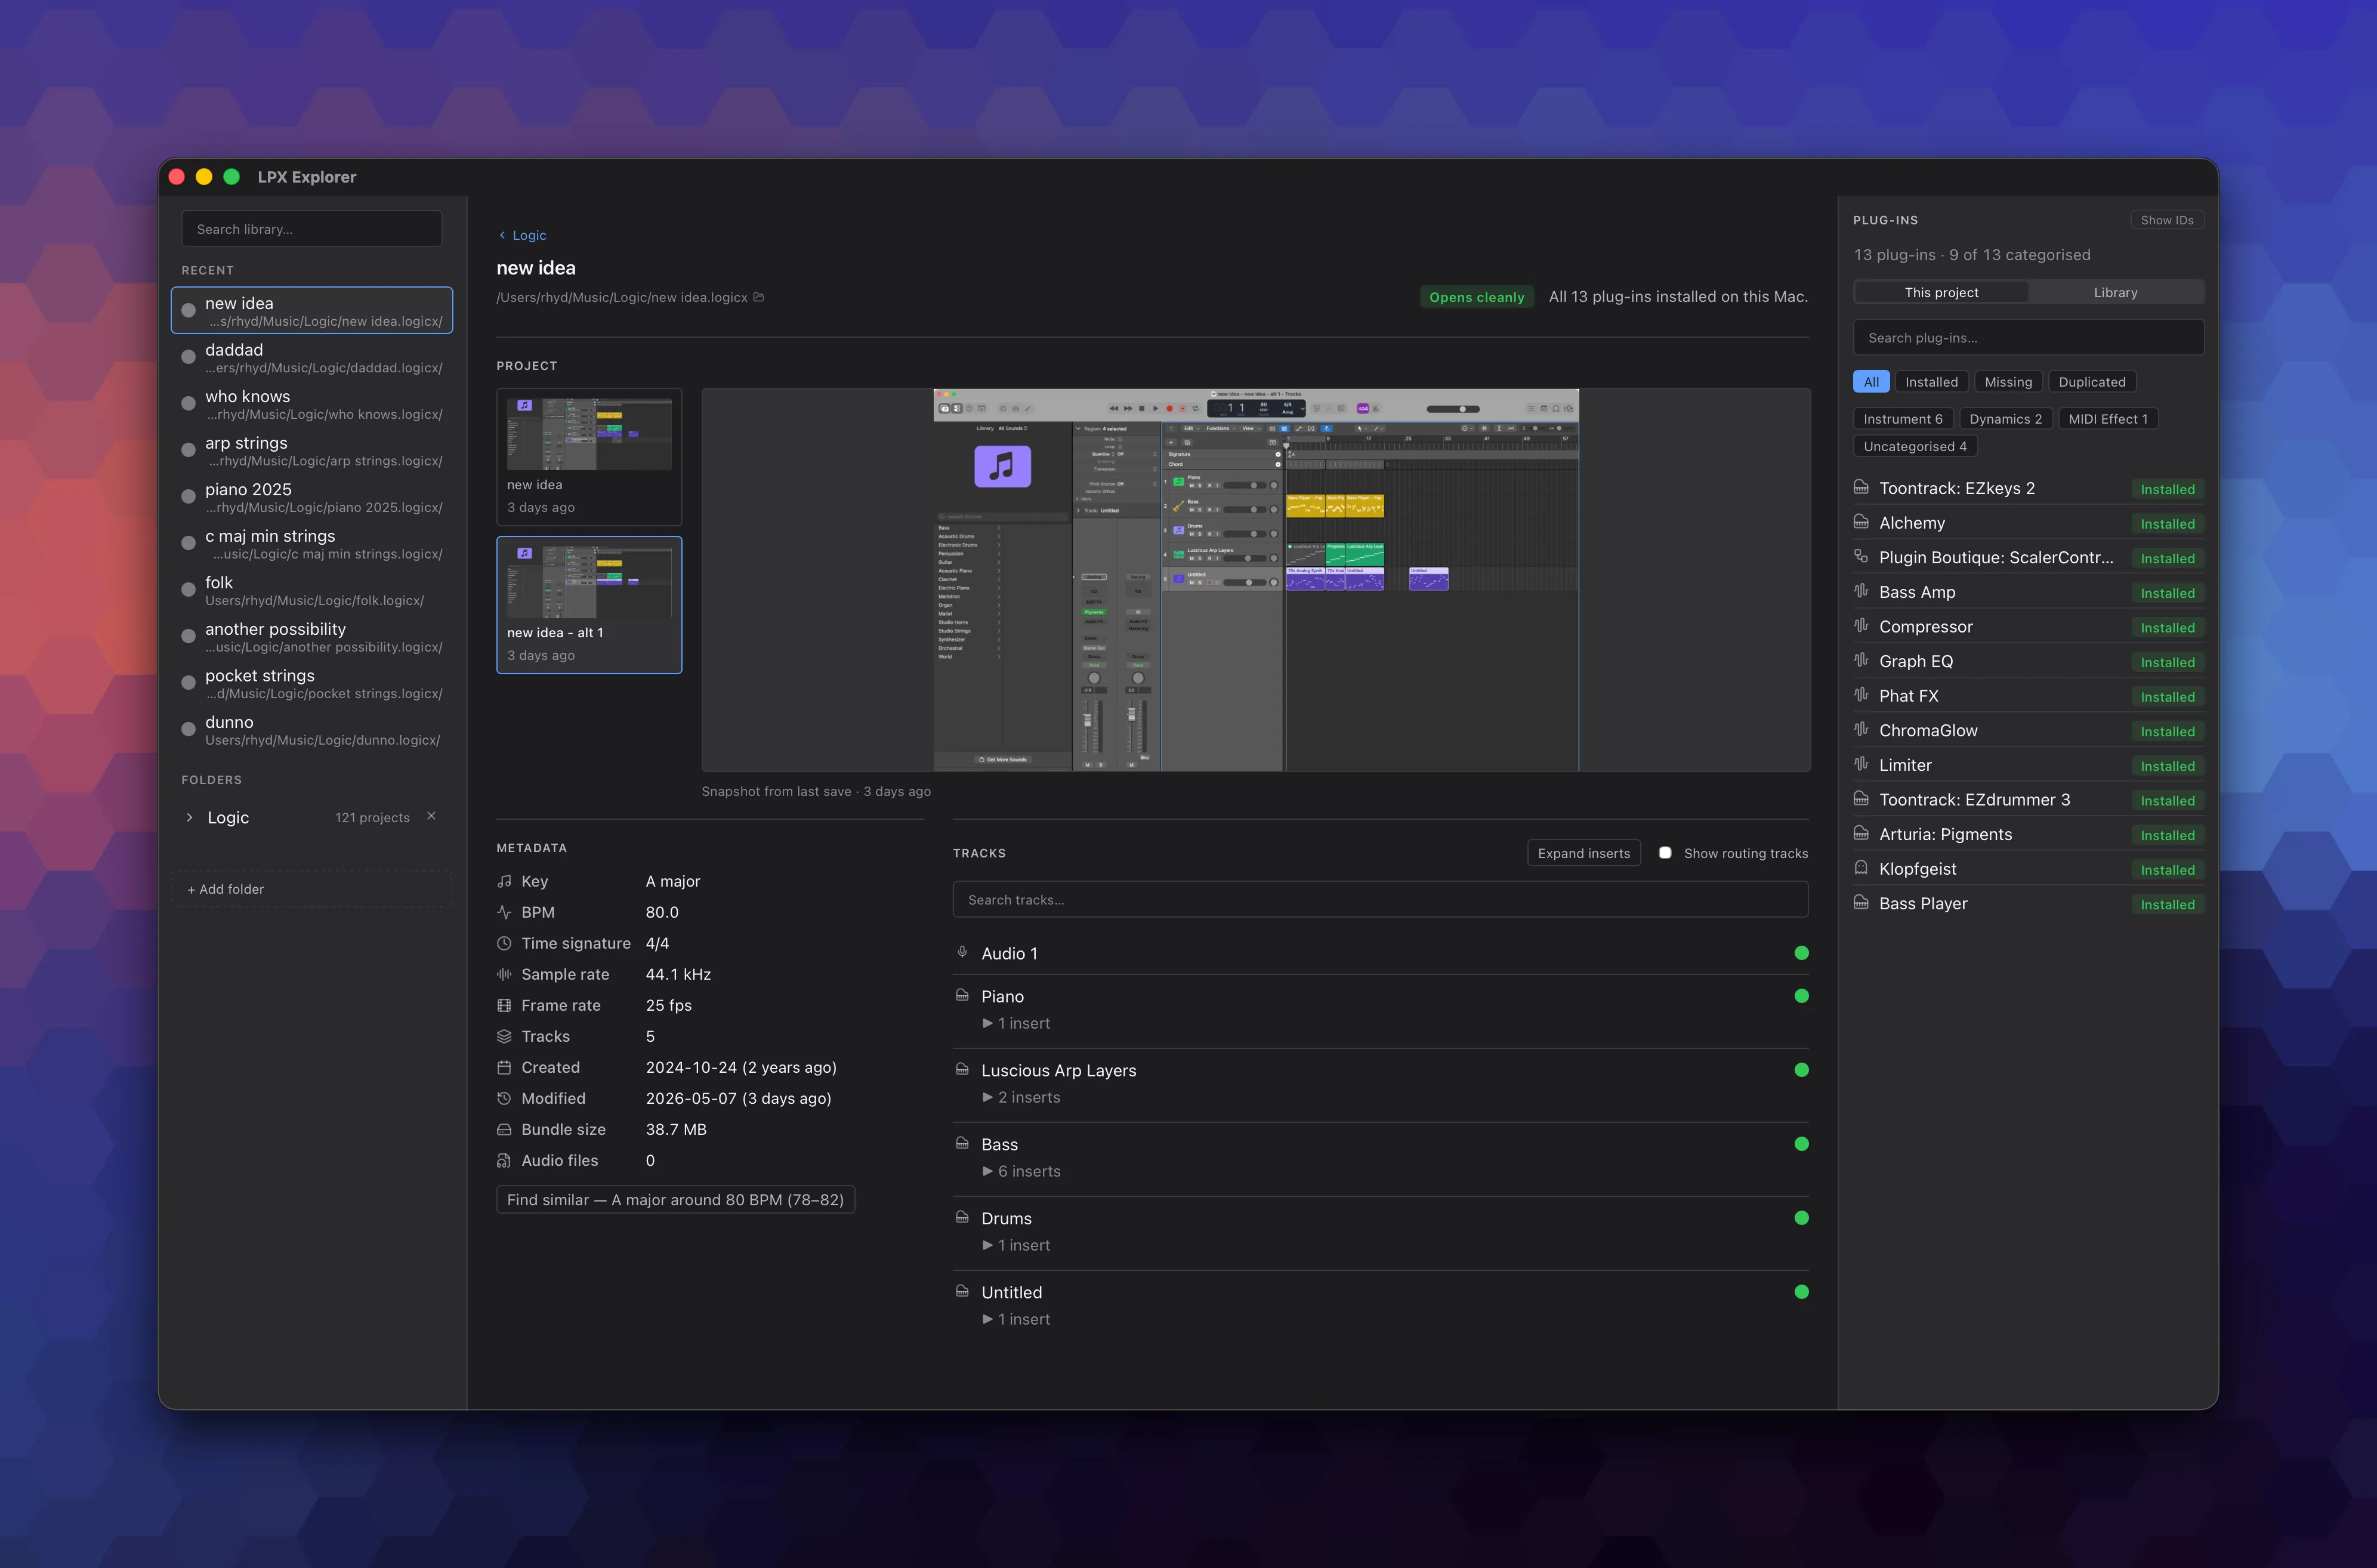This screenshot has width=2377, height=1568.
Task: Click the Bass Amp waveform icon
Action: point(1861,591)
